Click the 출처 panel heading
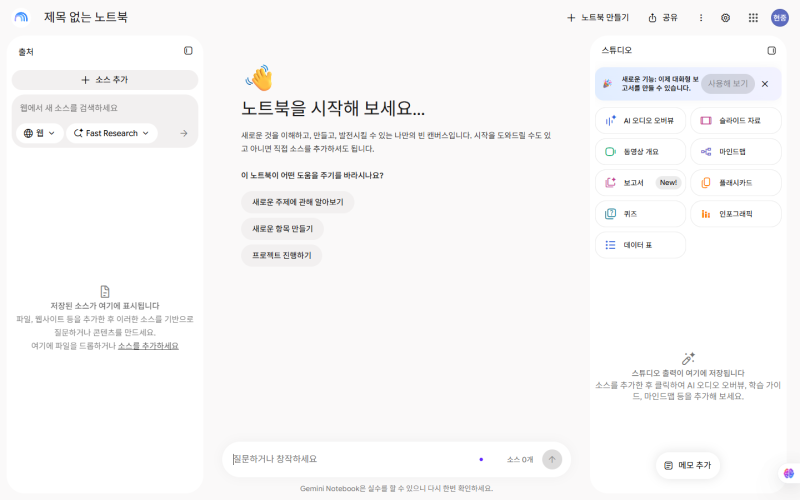 click(x=26, y=52)
